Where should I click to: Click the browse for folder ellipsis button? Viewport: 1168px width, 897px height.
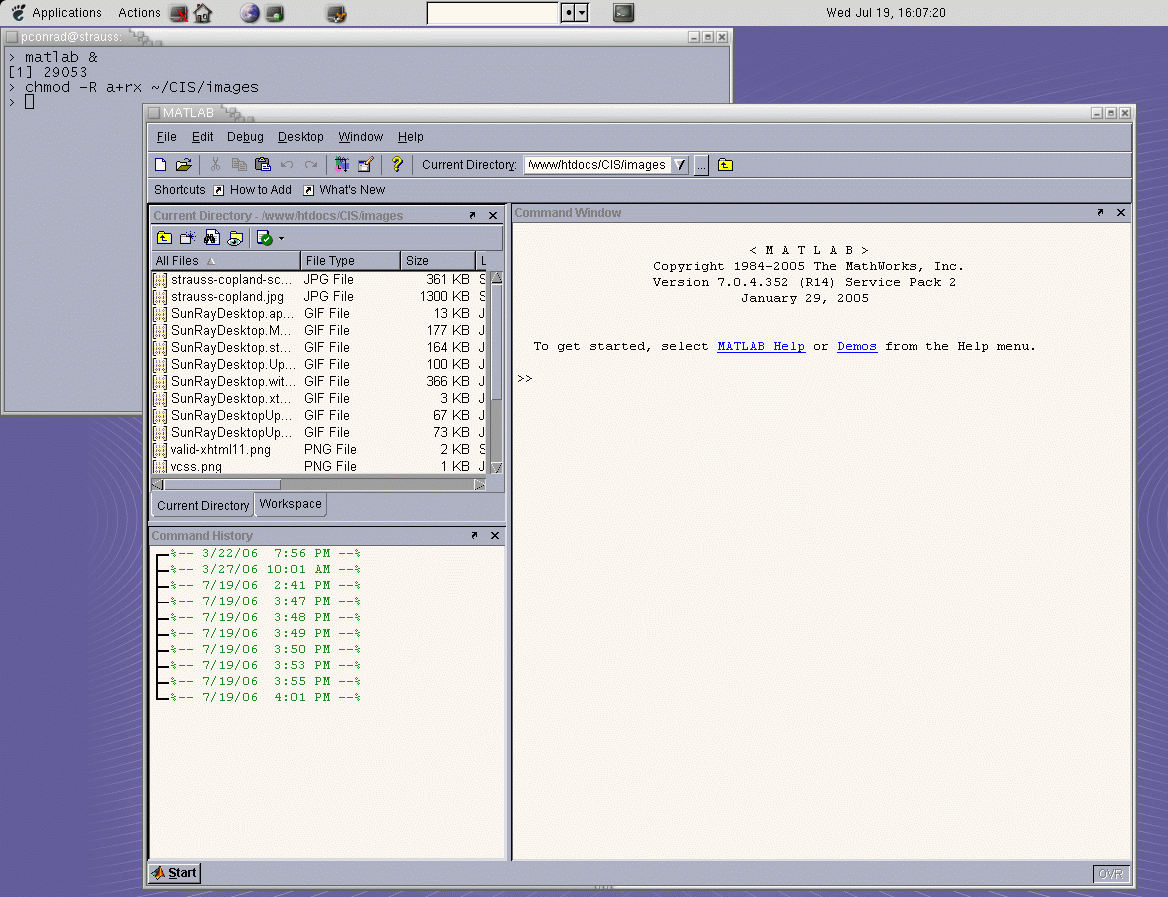click(x=701, y=165)
